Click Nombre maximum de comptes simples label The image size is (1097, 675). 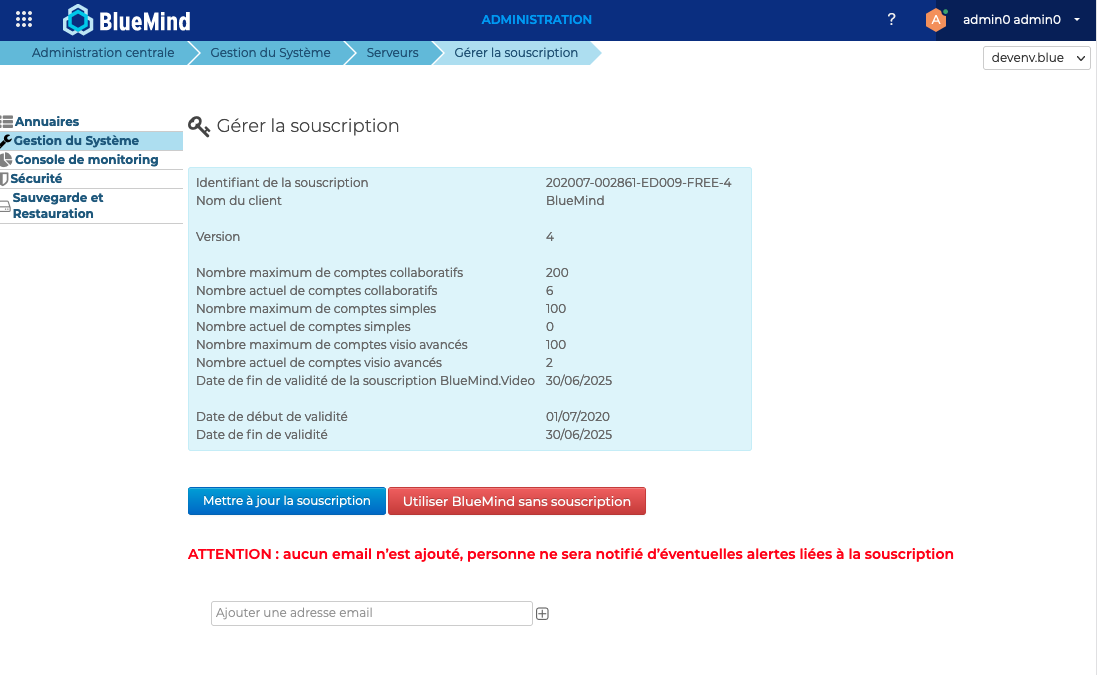click(x=316, y=309)
